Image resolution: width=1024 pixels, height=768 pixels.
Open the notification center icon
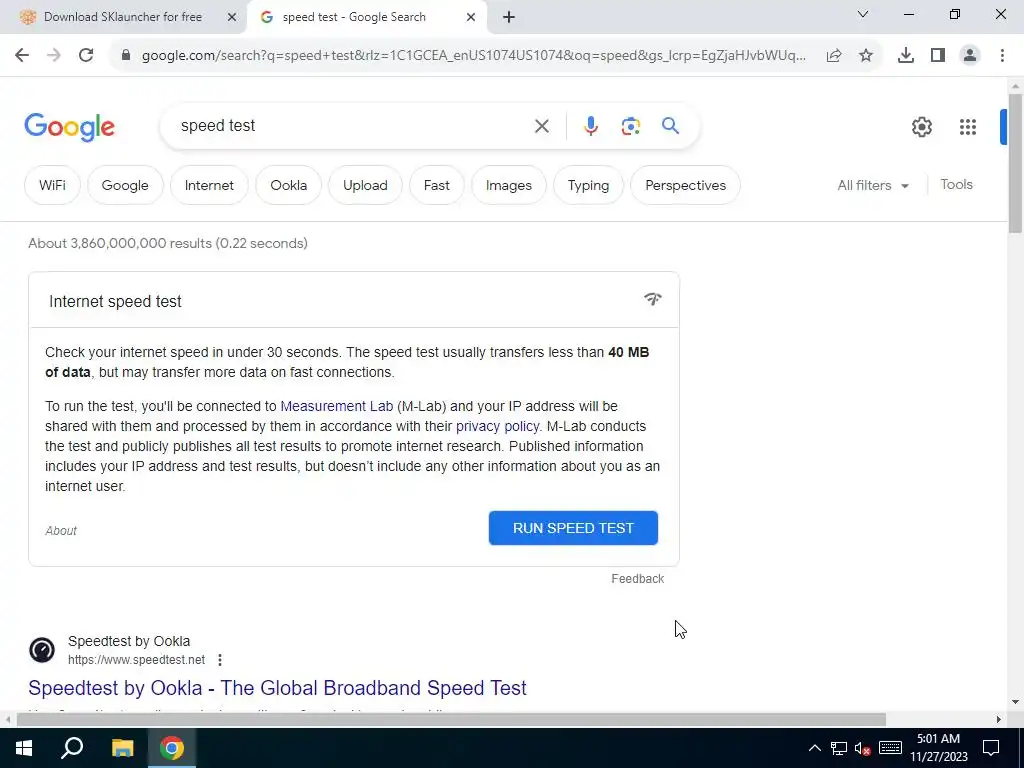(991, 748)
